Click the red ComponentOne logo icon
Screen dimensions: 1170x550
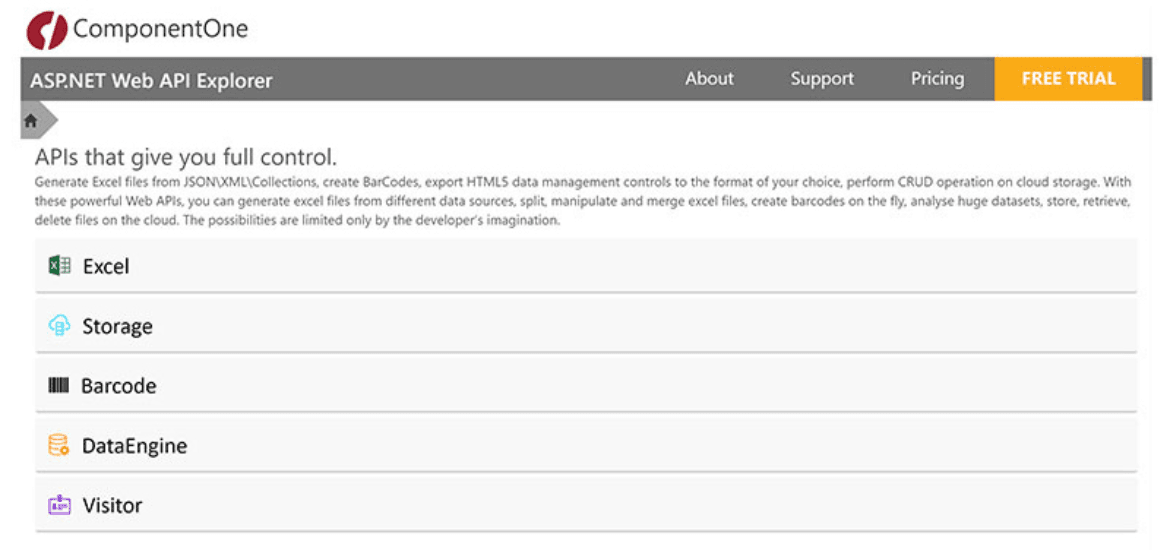pyautogui.click(x=46, y=30)
